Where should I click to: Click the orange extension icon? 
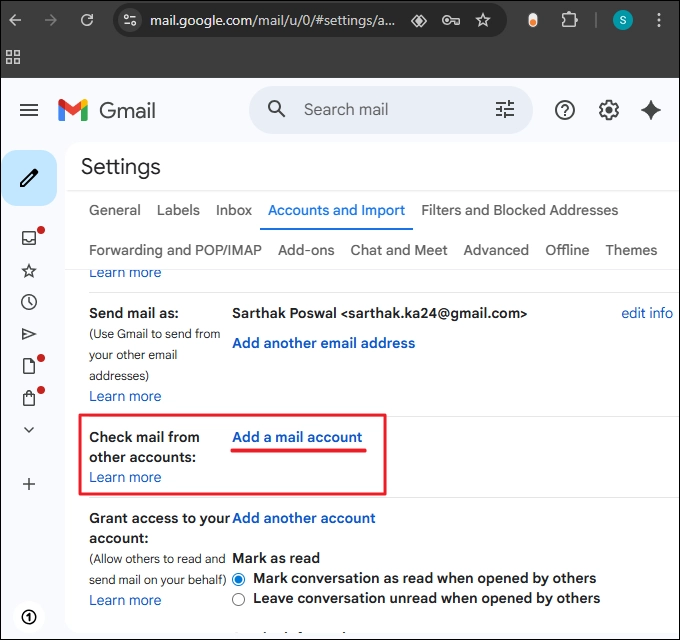click(533, 20)
